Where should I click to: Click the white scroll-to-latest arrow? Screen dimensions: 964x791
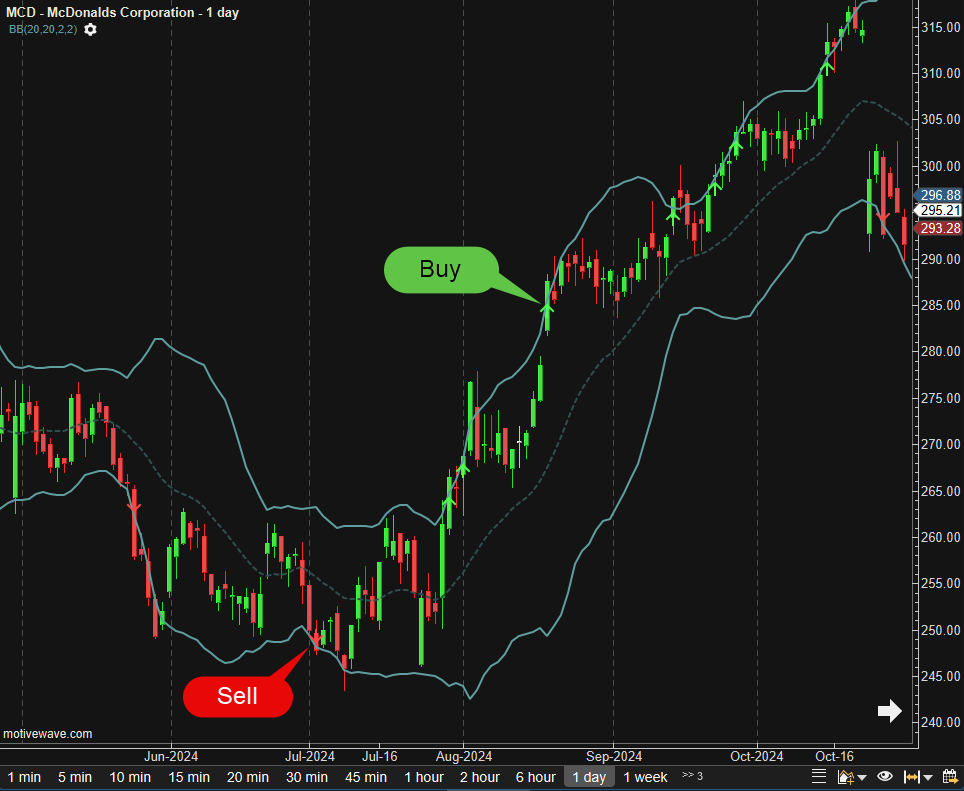[x=889, y=711]
